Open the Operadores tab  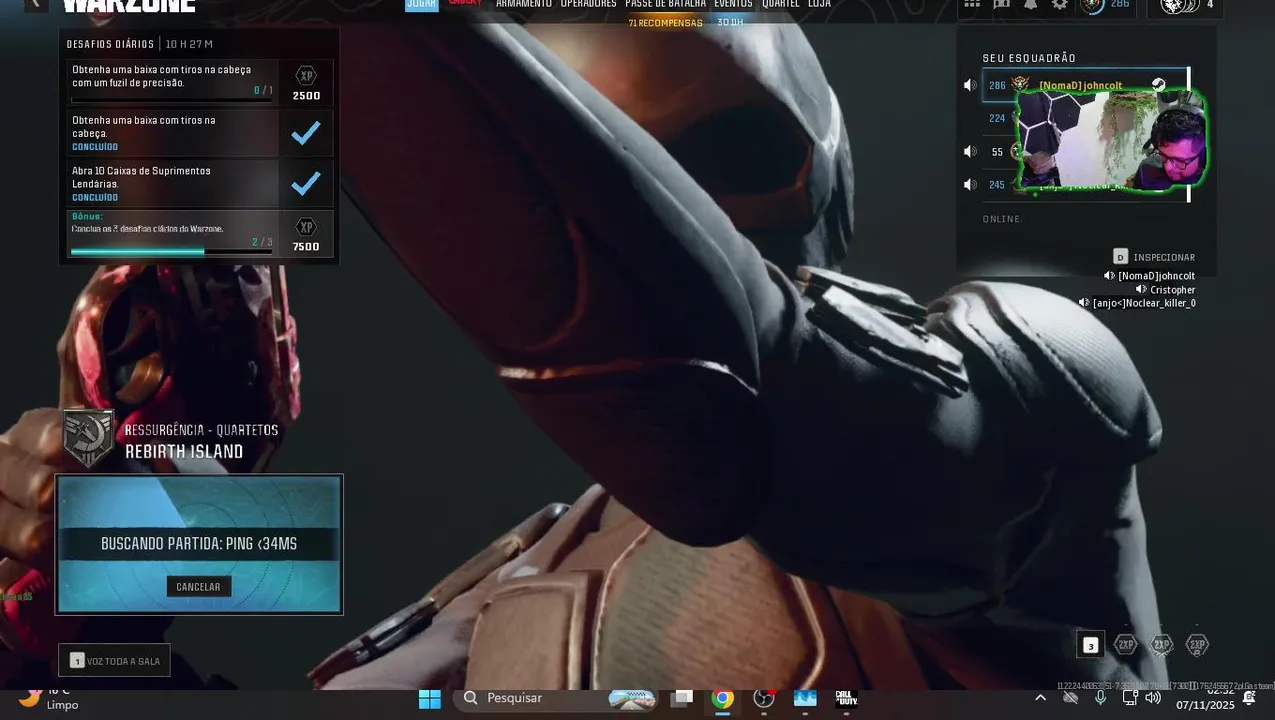click(588, 4)
